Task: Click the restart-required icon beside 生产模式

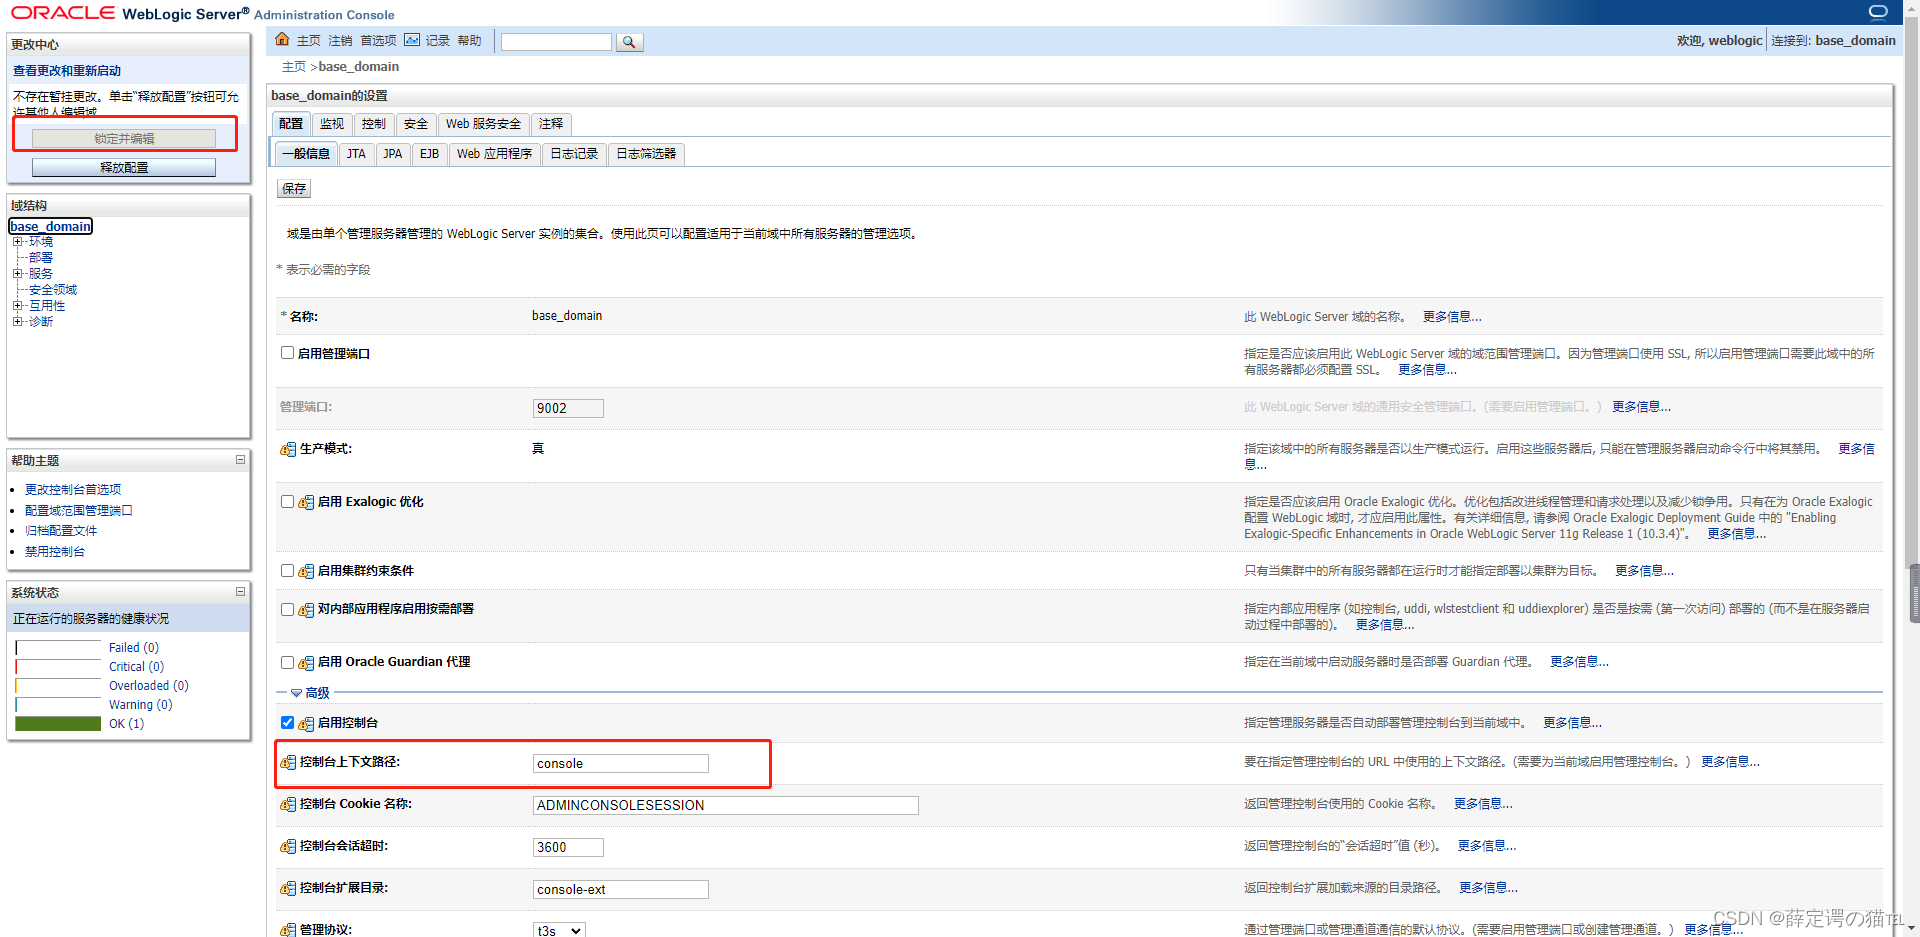Action: click(x=288, y=449)
